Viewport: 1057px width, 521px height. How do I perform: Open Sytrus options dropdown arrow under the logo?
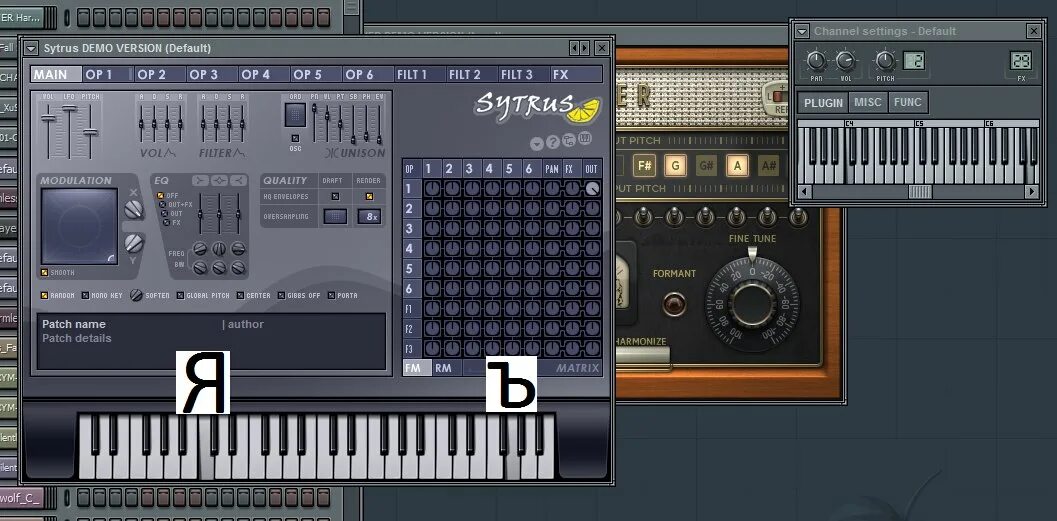(537, 144)
